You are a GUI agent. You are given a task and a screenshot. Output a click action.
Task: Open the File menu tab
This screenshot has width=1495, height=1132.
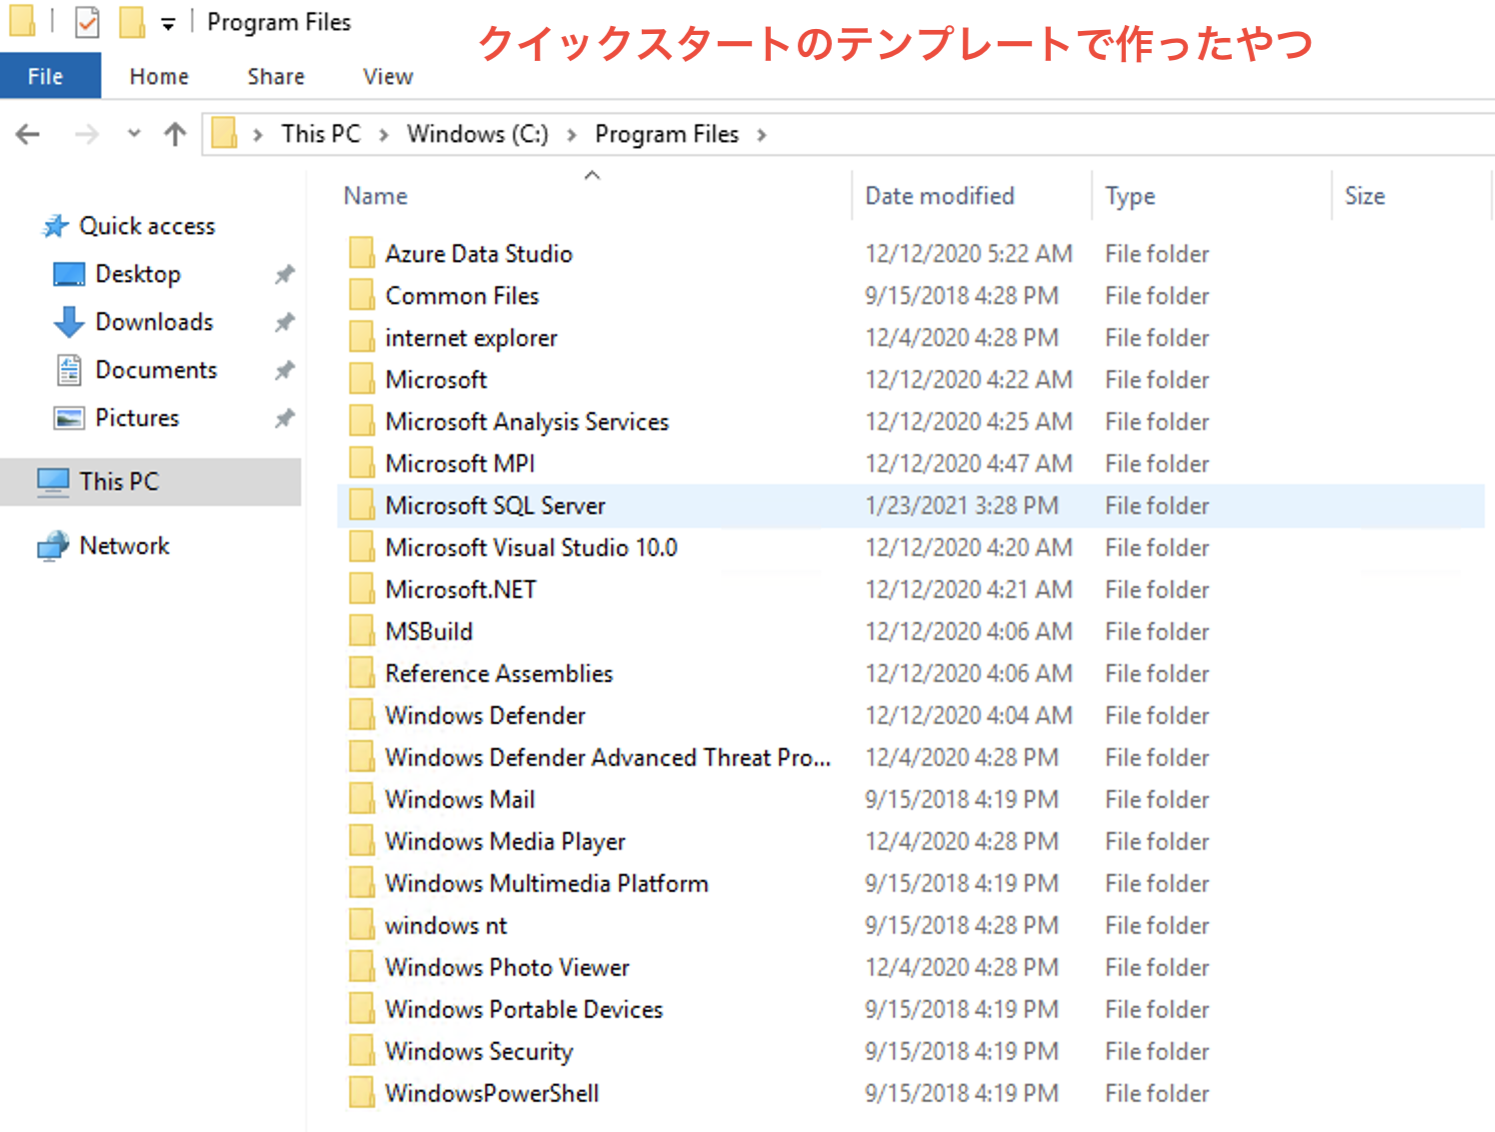46,77
